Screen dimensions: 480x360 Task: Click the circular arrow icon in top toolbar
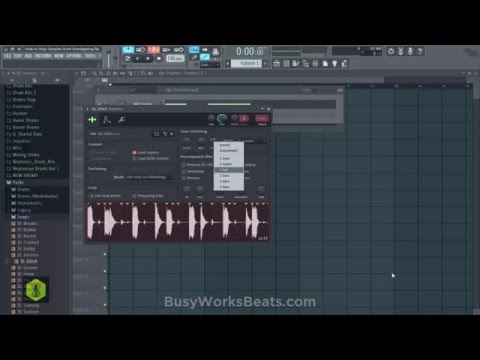391,51
